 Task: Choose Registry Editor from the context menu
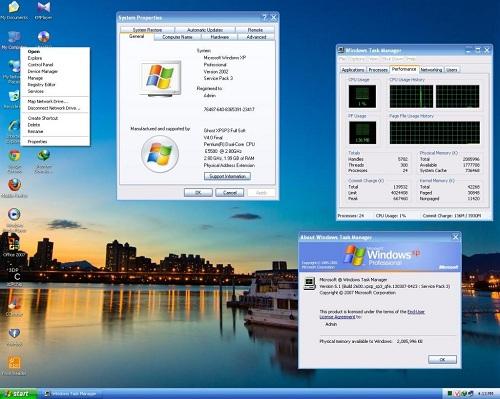(x=41, y=85)
